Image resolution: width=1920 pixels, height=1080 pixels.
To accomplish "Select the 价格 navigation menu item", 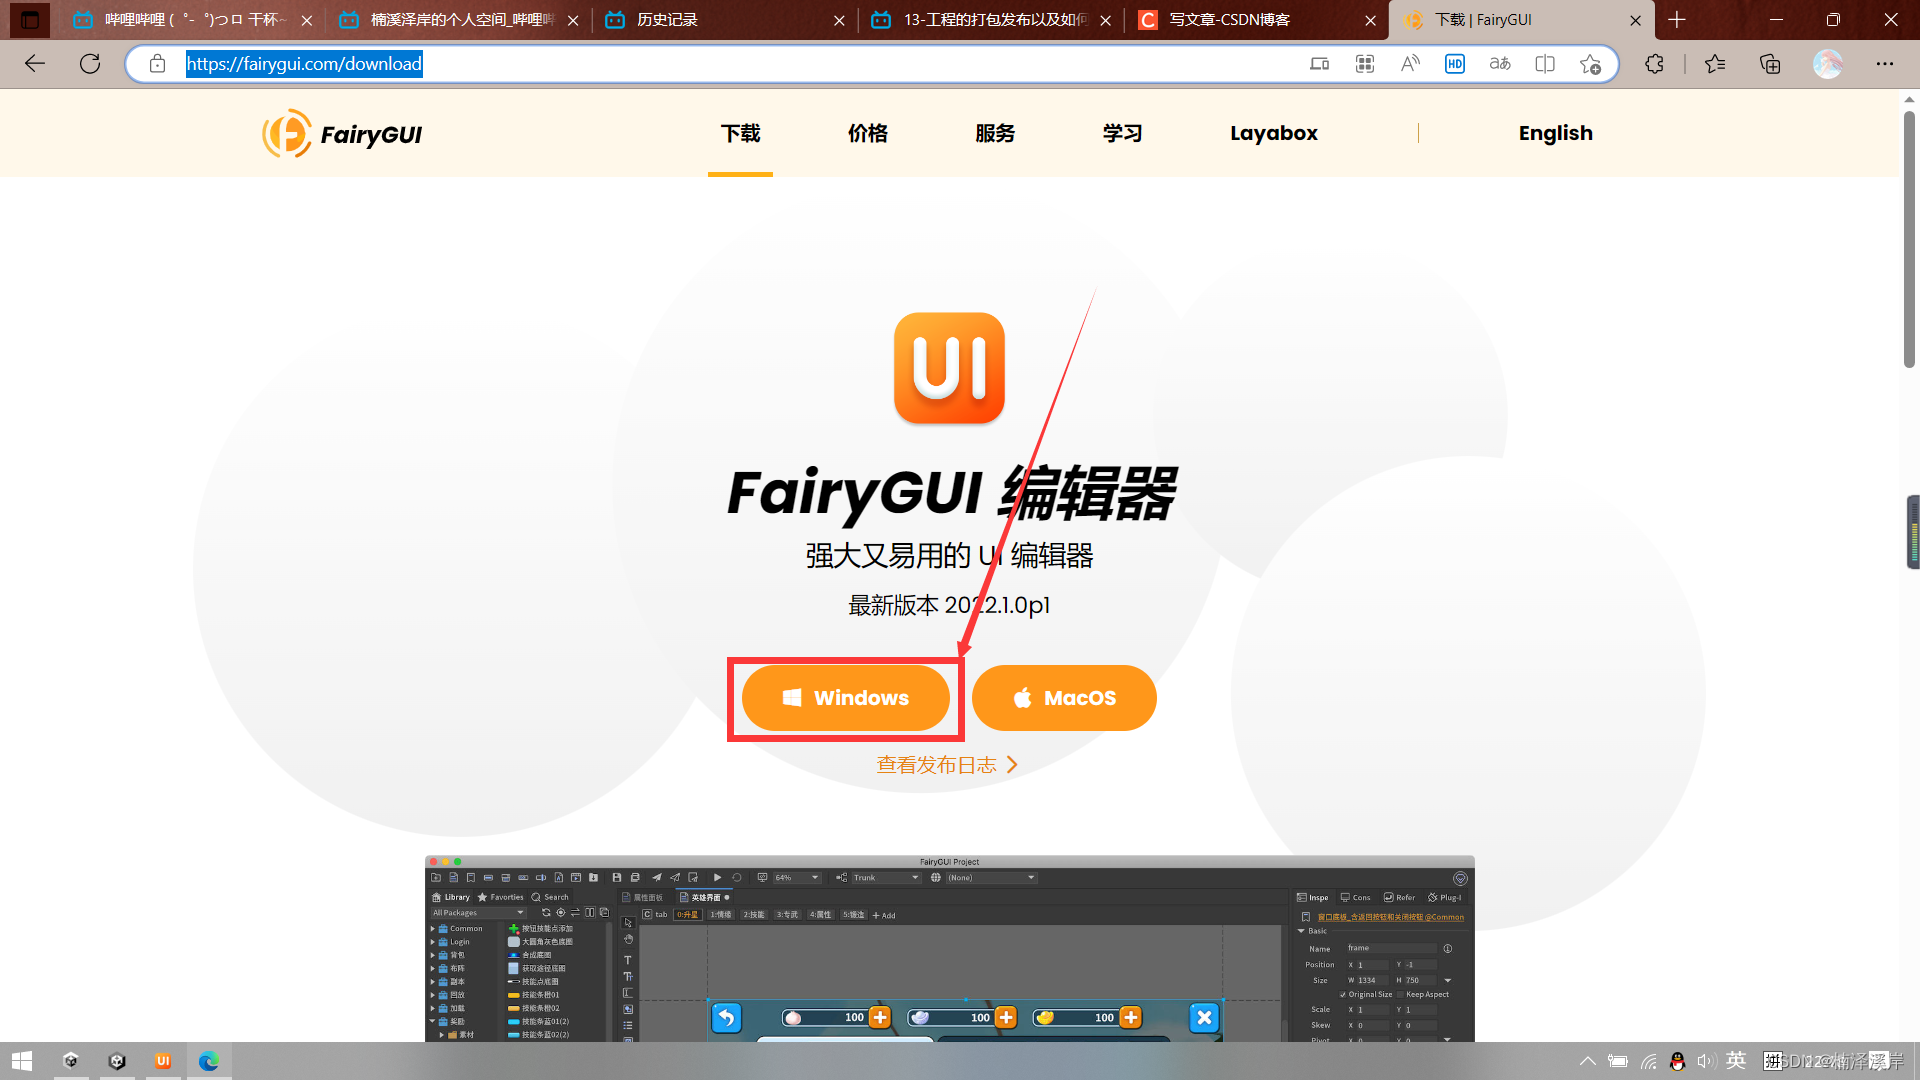I will 866,132.
